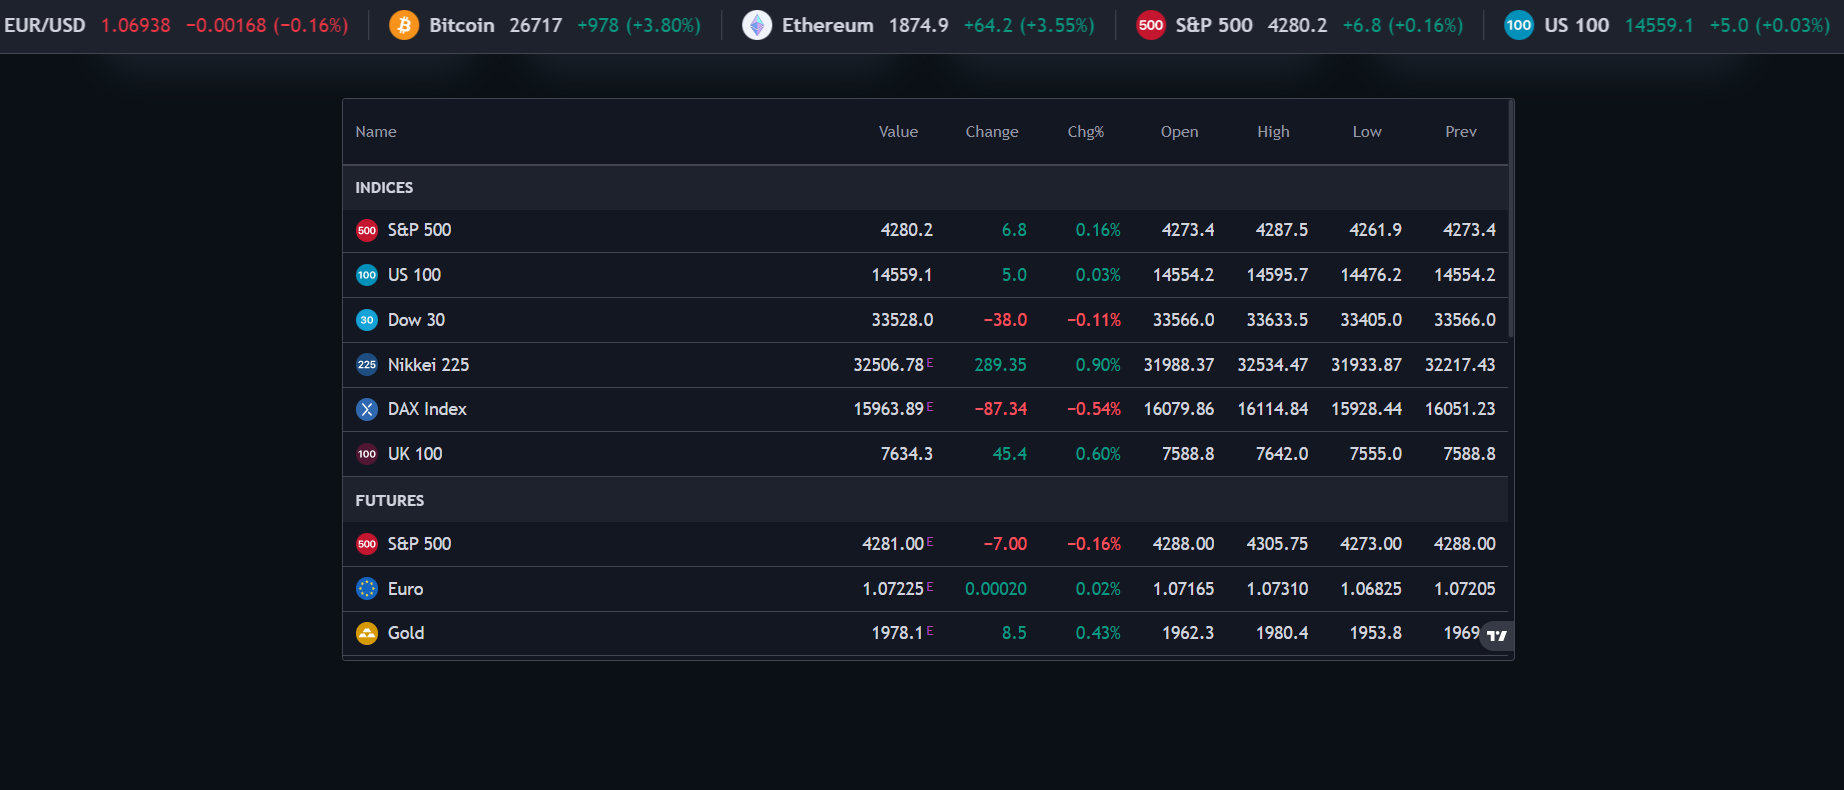Click the widget's vertical scrollbar
This screenshot has height=790, width=1844.
[1511, 218]
